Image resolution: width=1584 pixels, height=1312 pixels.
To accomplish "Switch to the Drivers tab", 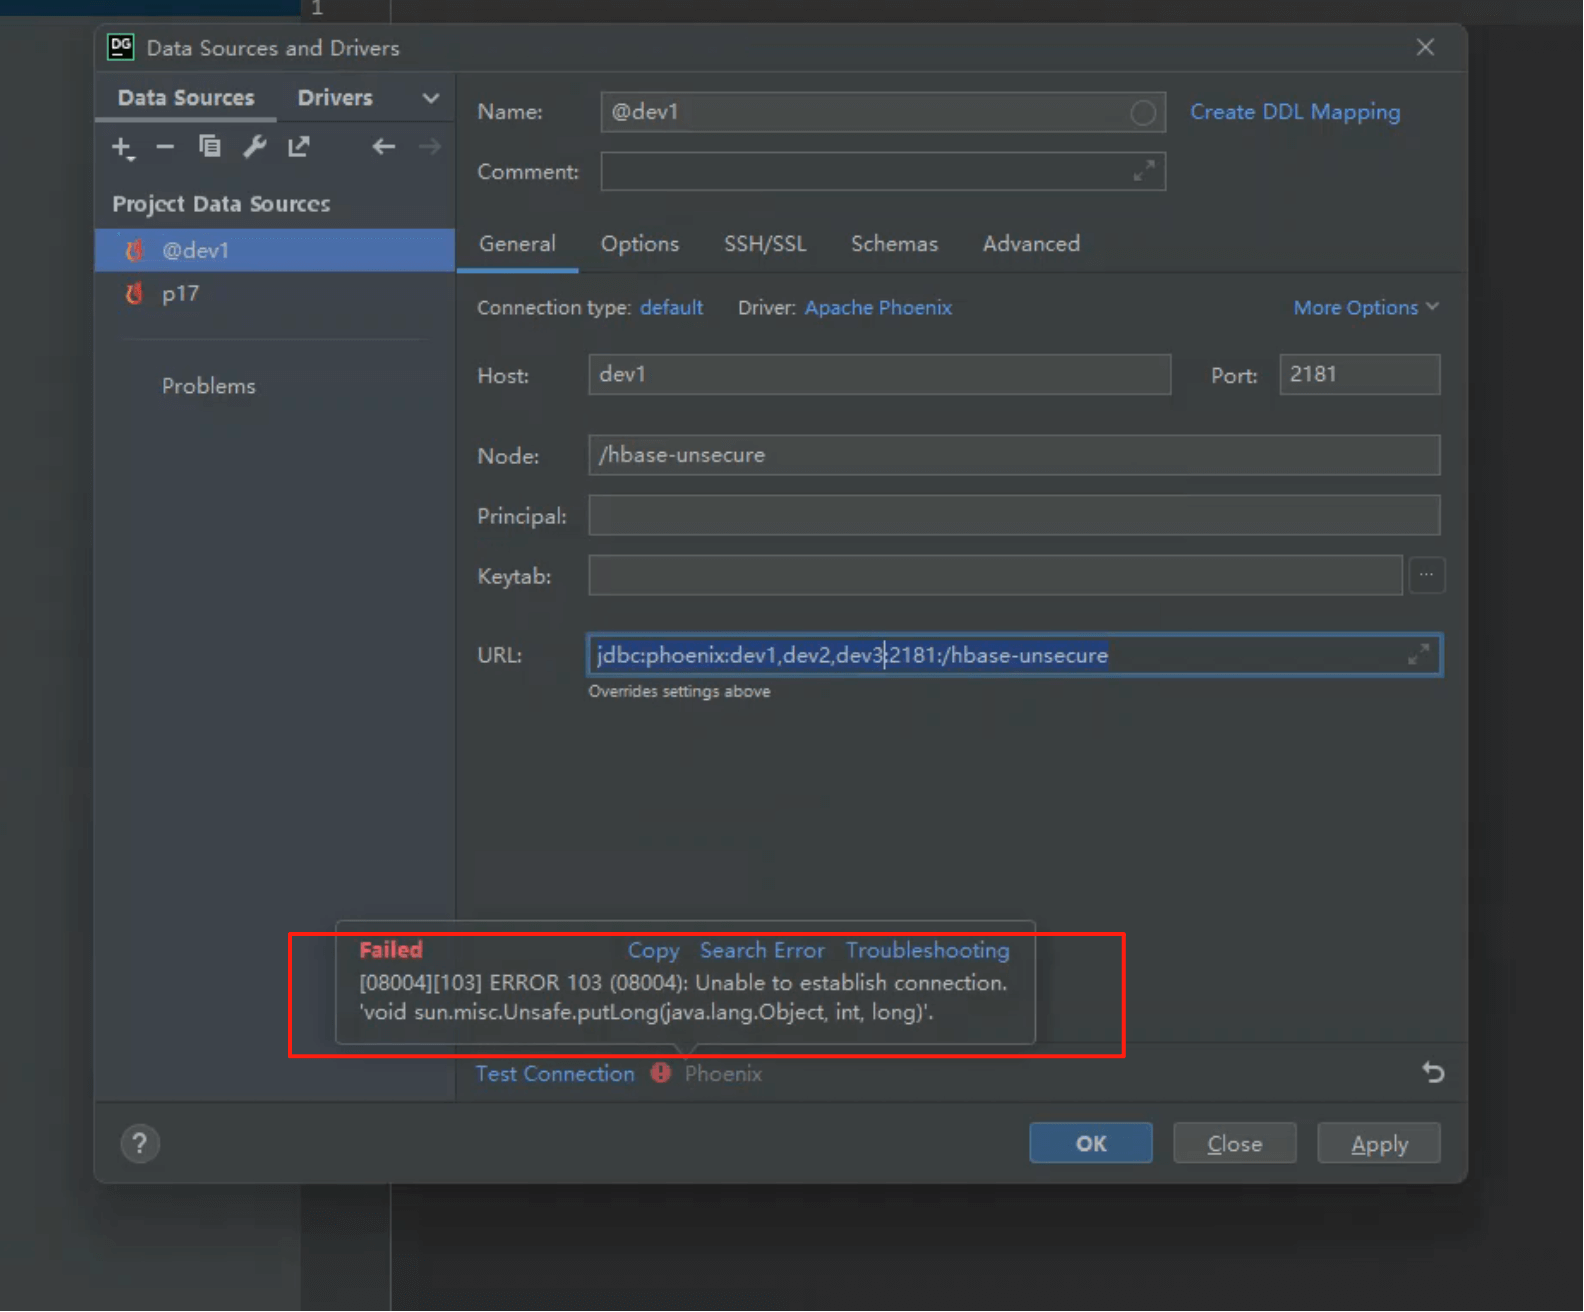I will click(335, 98).
